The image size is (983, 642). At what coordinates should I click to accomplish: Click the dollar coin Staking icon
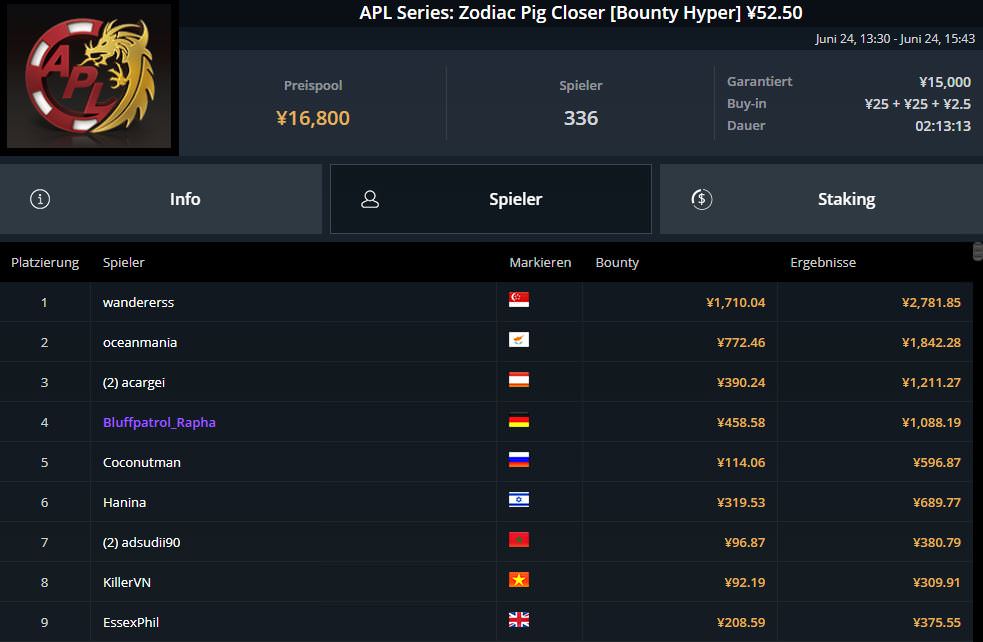(x=701, y=199)
